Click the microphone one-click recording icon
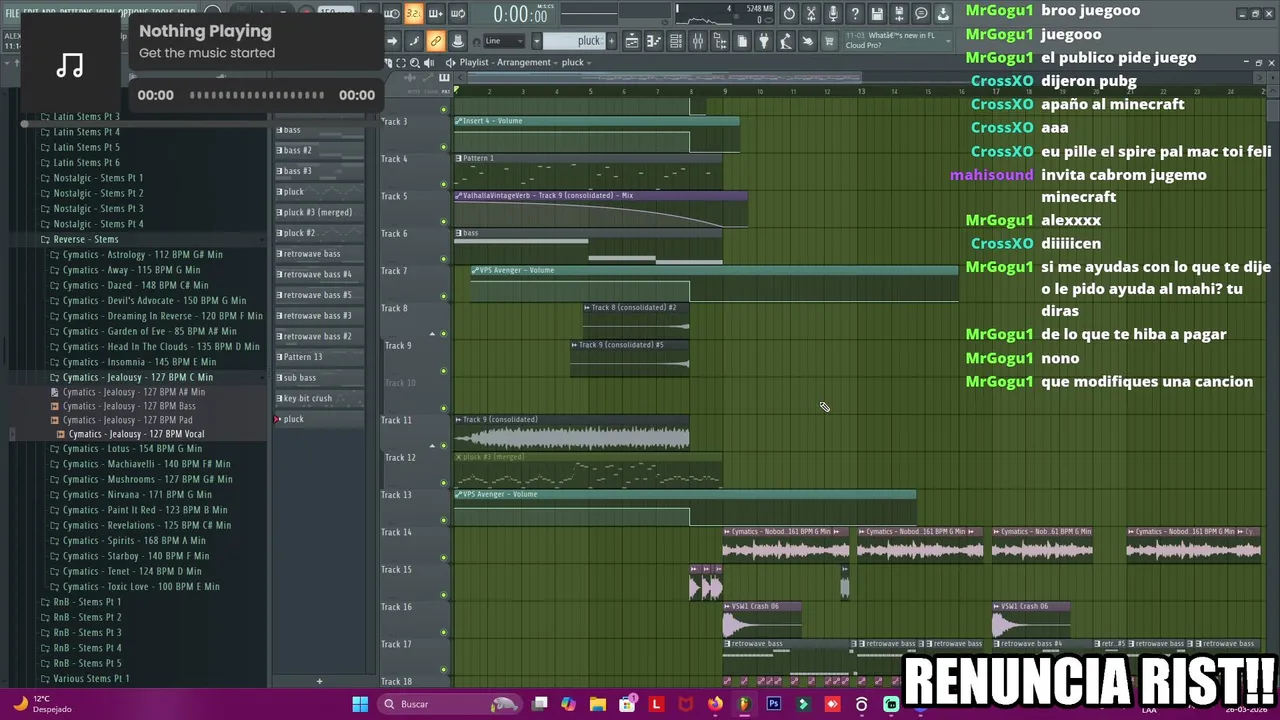The image size is (1280, 720). pos(833,14)
